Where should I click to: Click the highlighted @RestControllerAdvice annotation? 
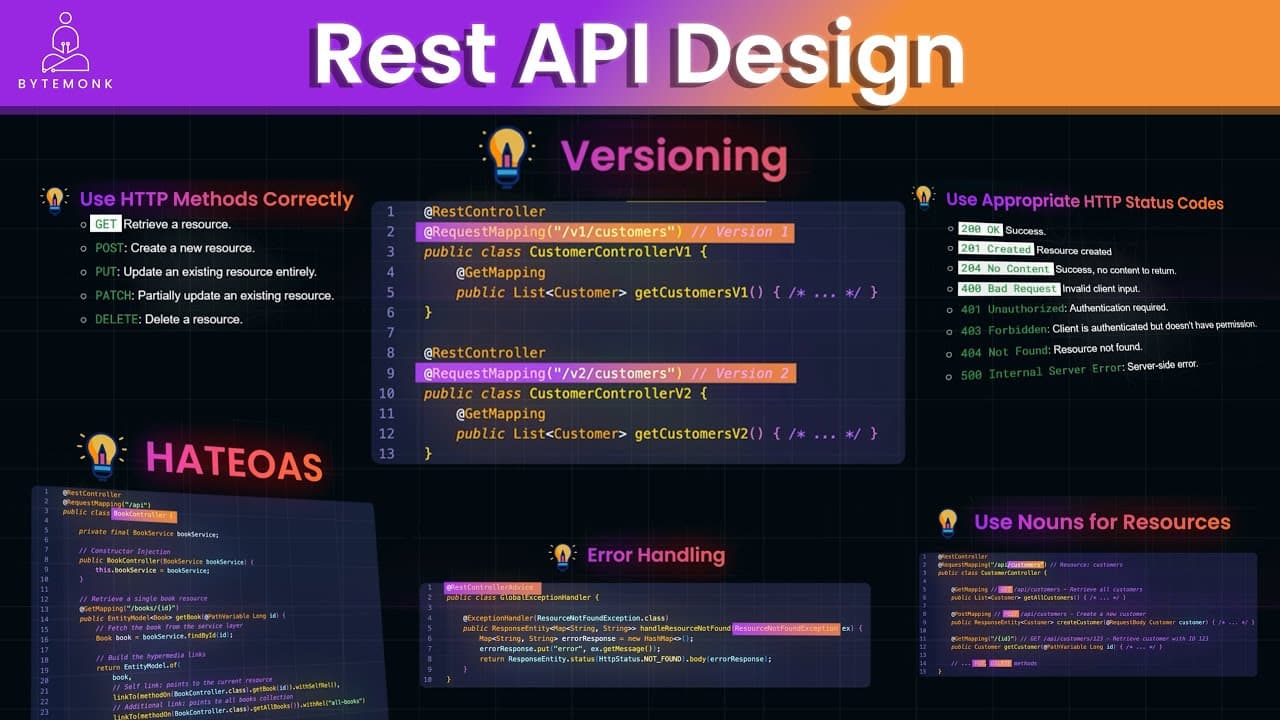coord(492,587)
